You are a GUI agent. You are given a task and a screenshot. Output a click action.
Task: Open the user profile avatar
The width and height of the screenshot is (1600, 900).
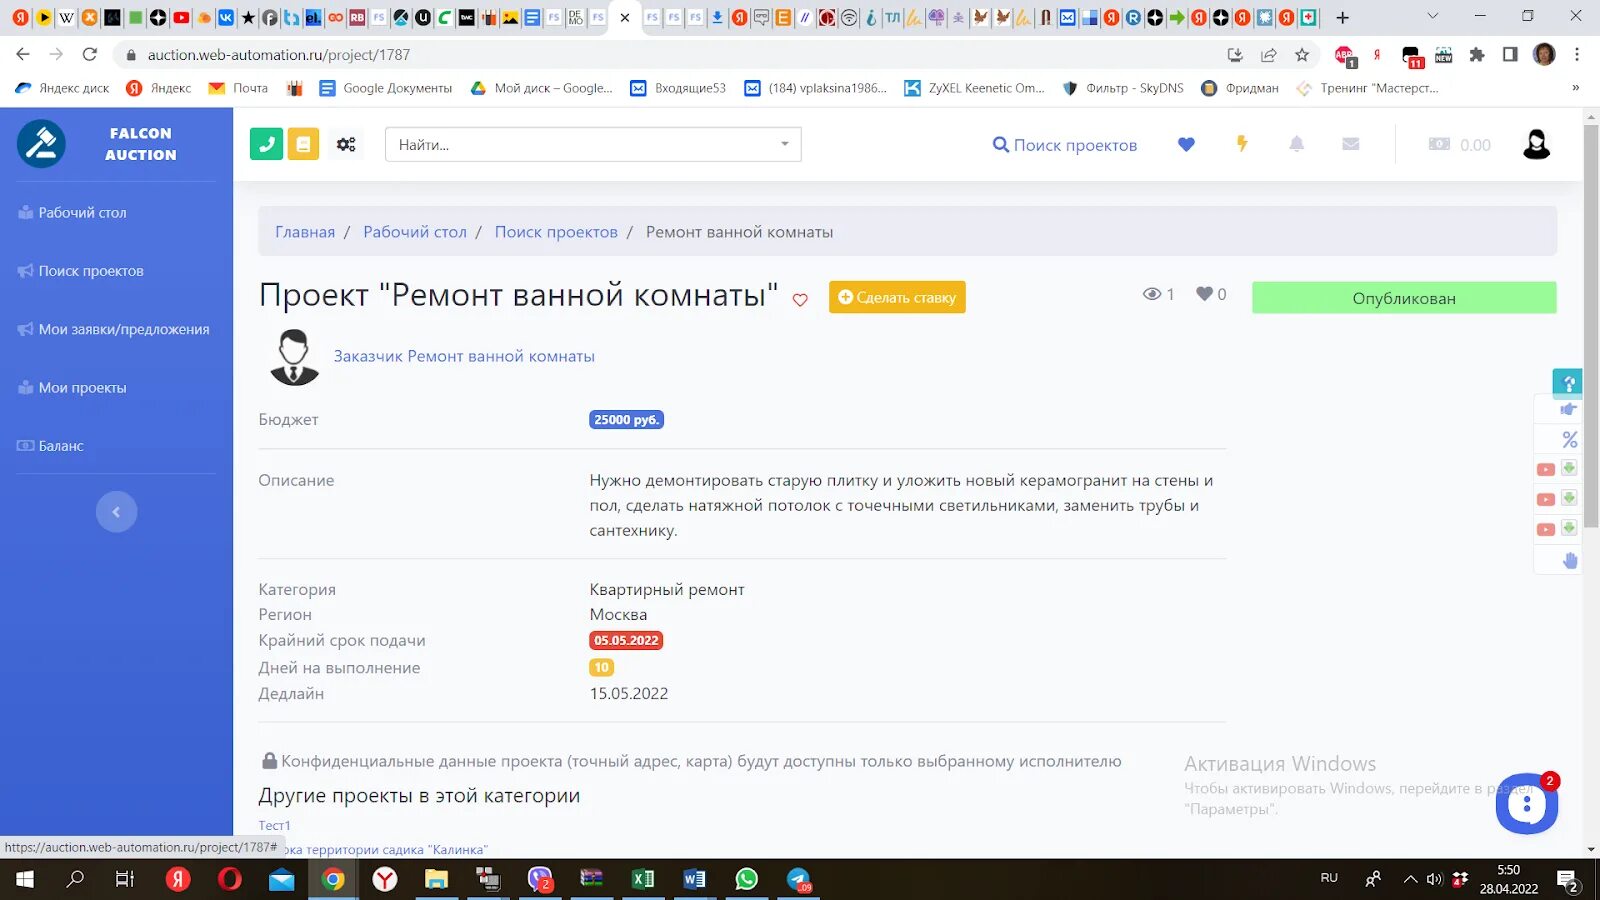tap(1536, 145)
